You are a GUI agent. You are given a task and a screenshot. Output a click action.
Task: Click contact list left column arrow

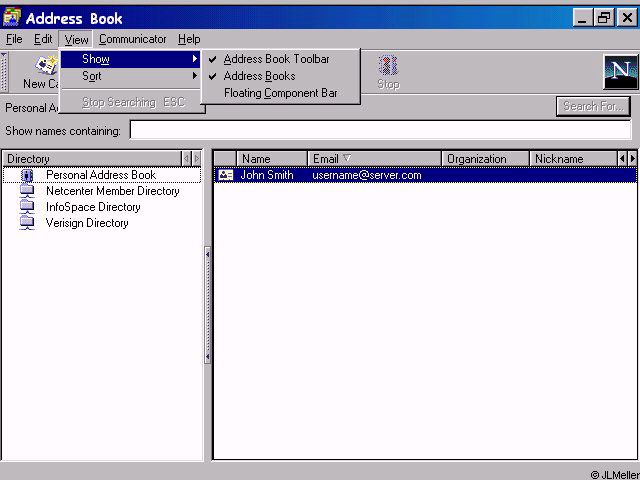622,158
